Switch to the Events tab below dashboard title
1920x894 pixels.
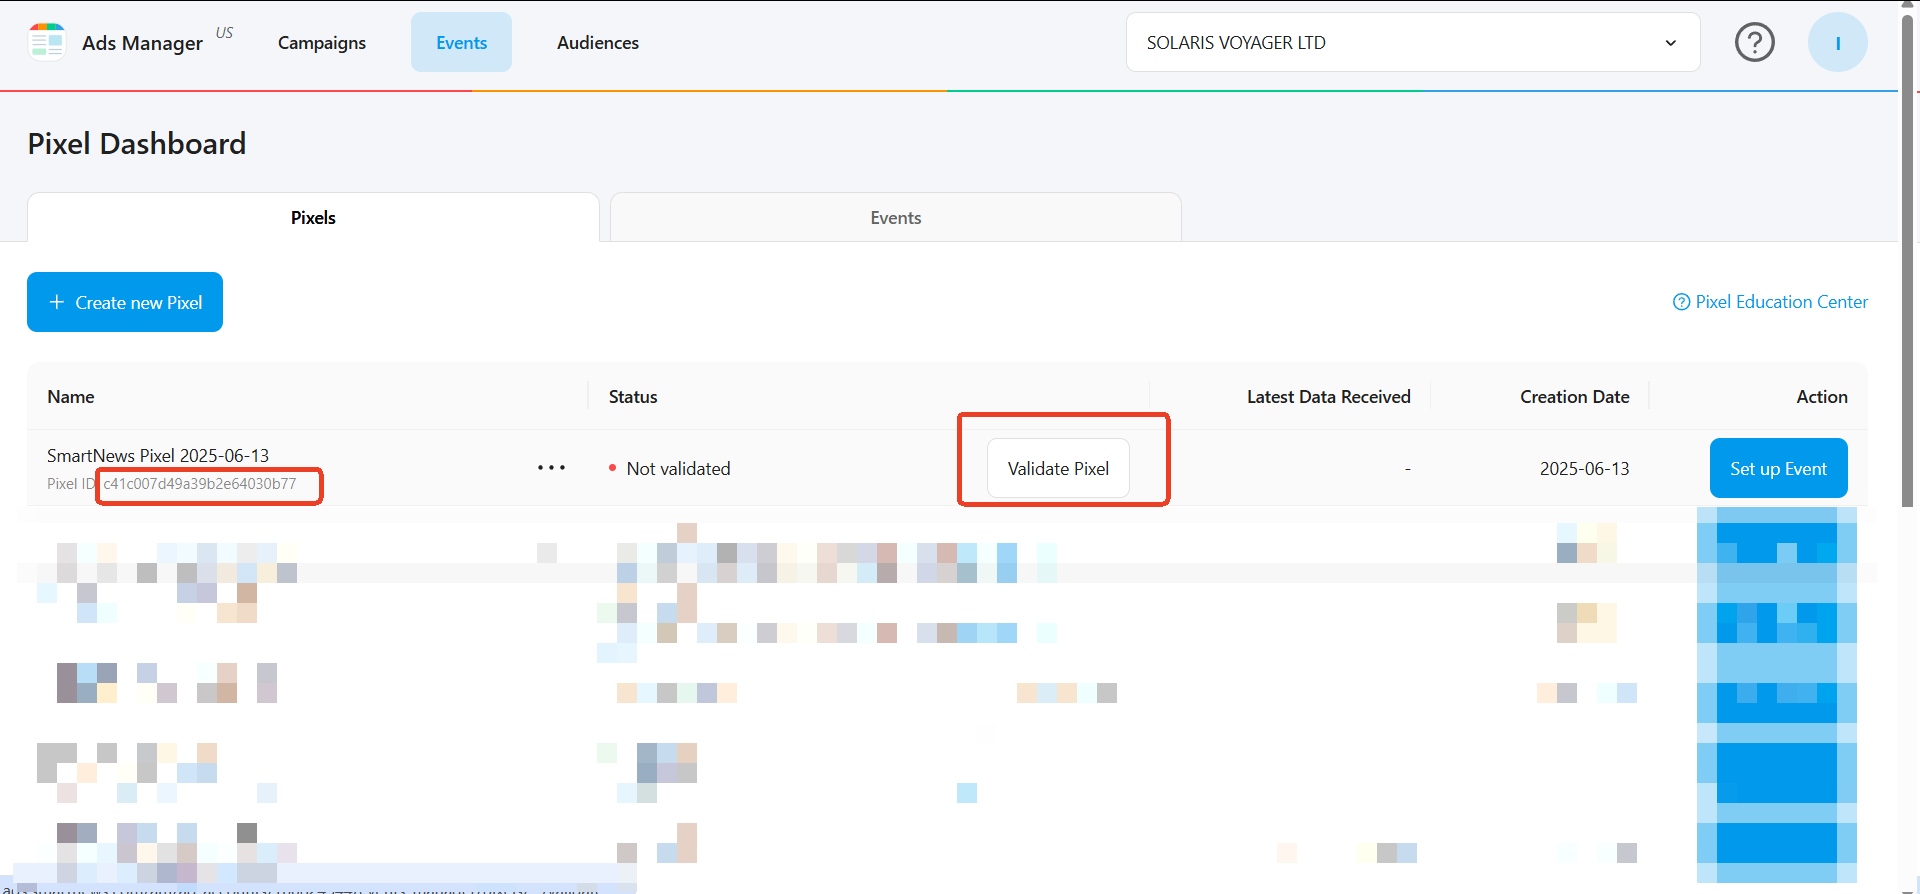tap(895, 217)
